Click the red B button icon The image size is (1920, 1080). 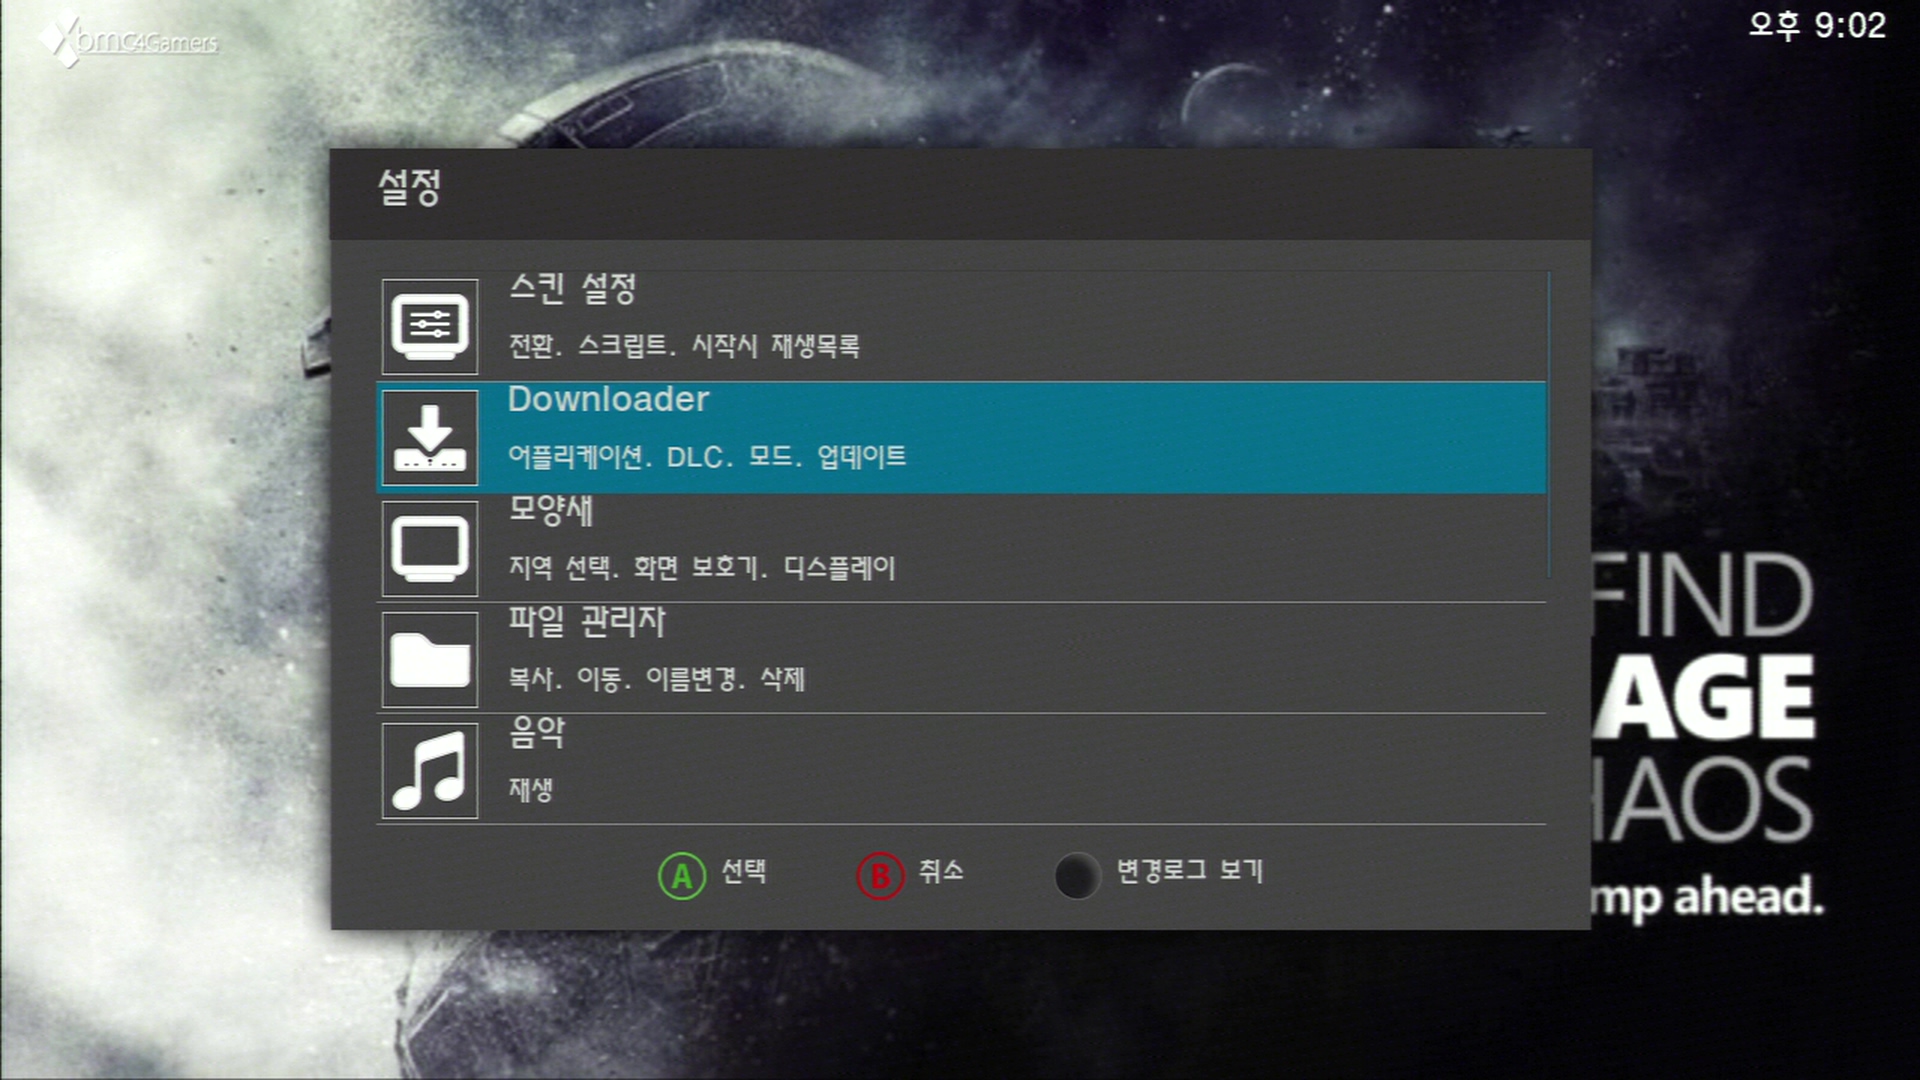880,876
